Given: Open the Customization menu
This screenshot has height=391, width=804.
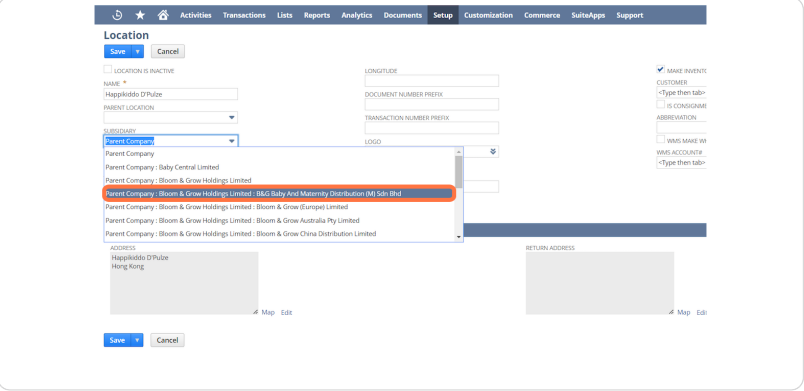Looking at the screenshot, I should pyautogui.click(x=488, y=15).
